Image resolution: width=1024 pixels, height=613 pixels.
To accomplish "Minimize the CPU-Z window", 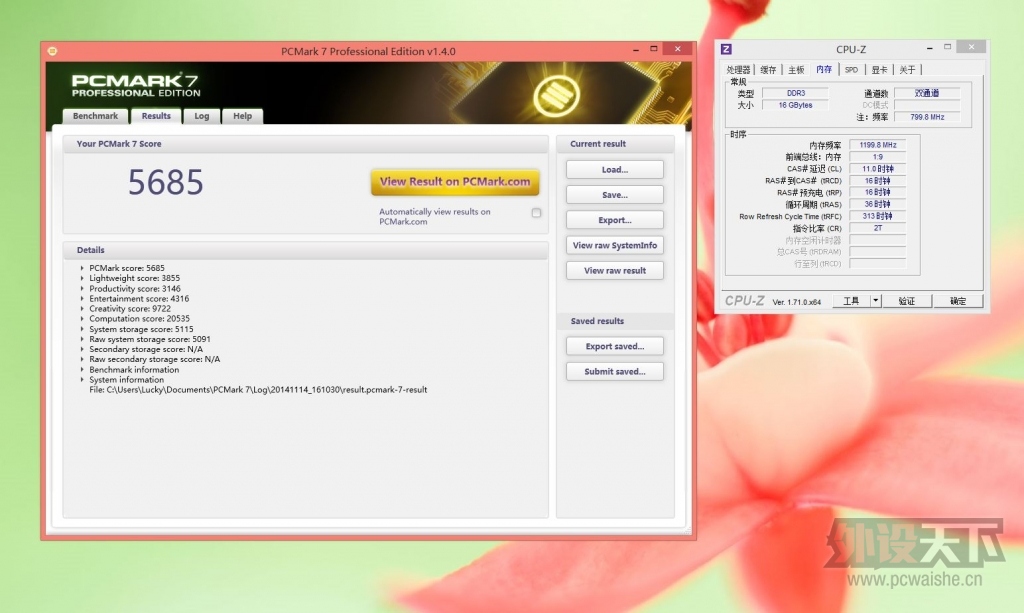I will 929,48.
